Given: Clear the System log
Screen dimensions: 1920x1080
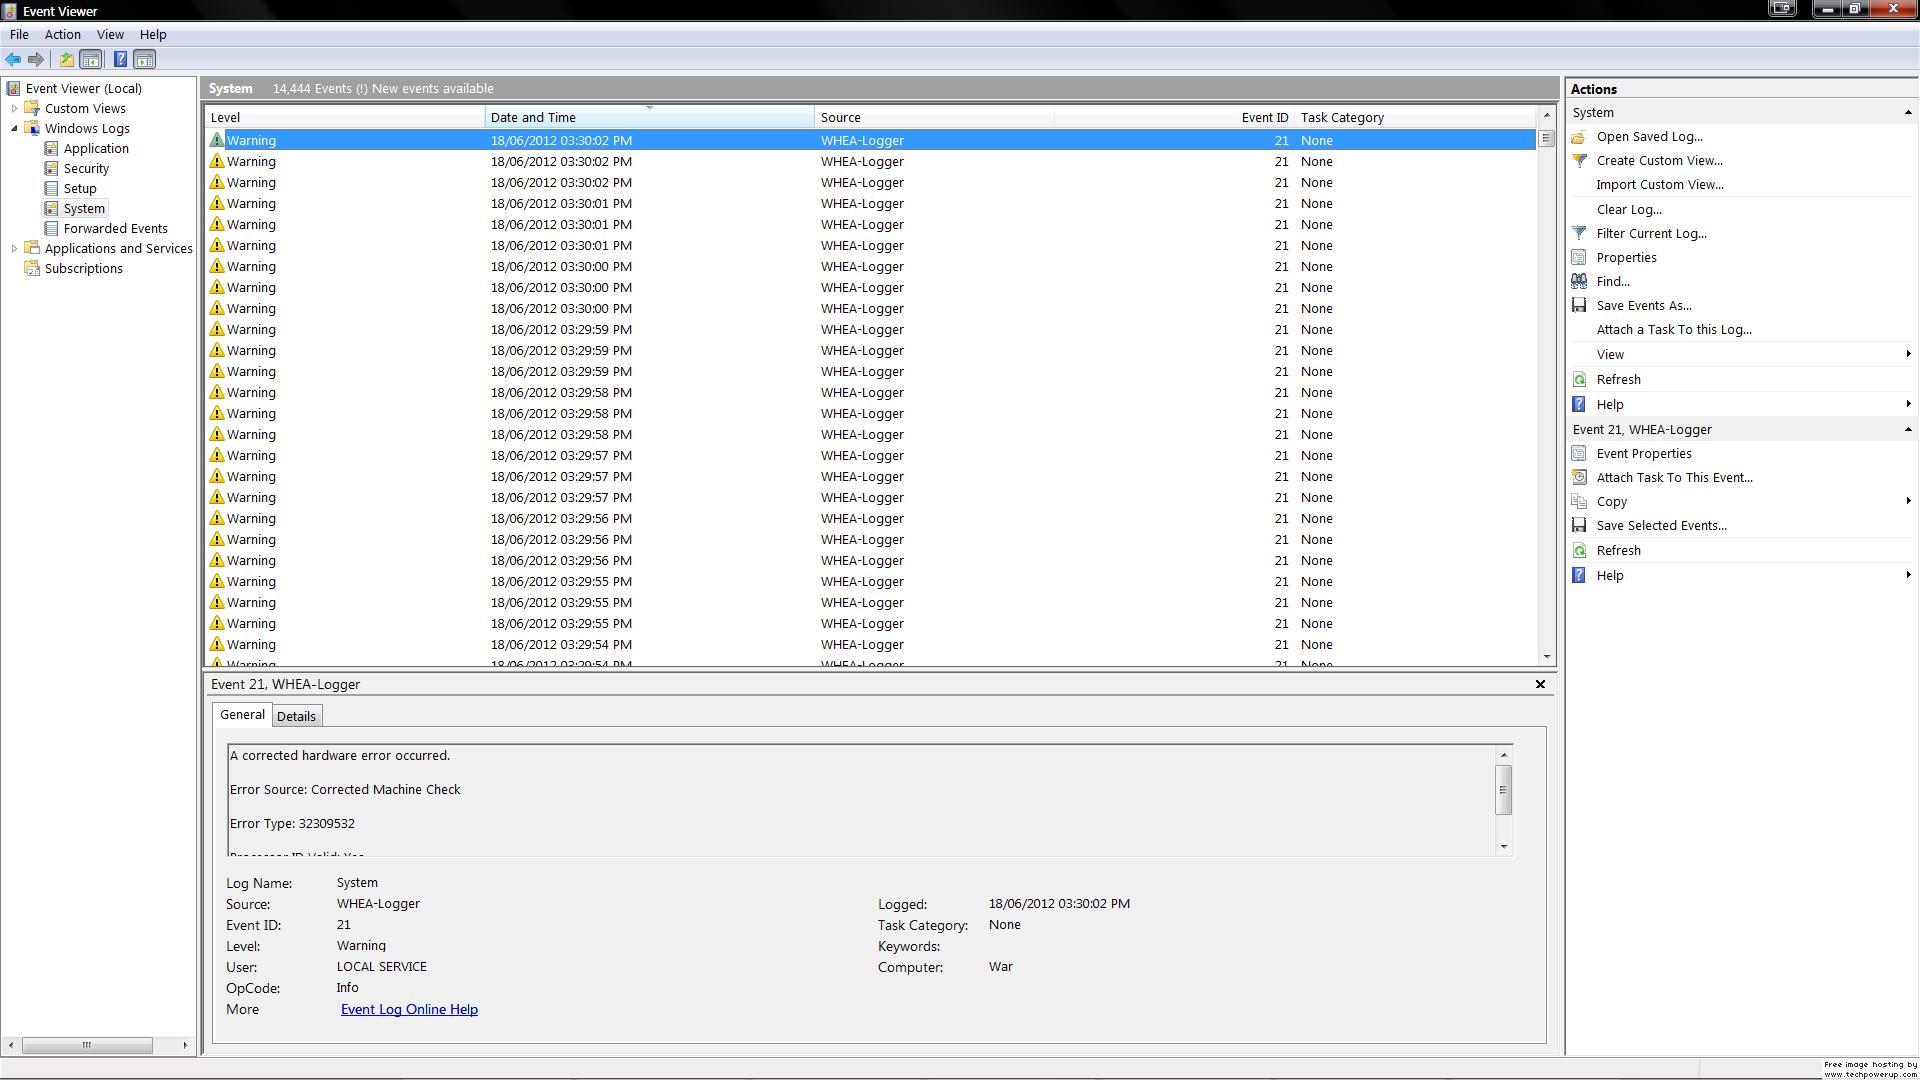Looking at the screenshot, I should (1629, 209).
